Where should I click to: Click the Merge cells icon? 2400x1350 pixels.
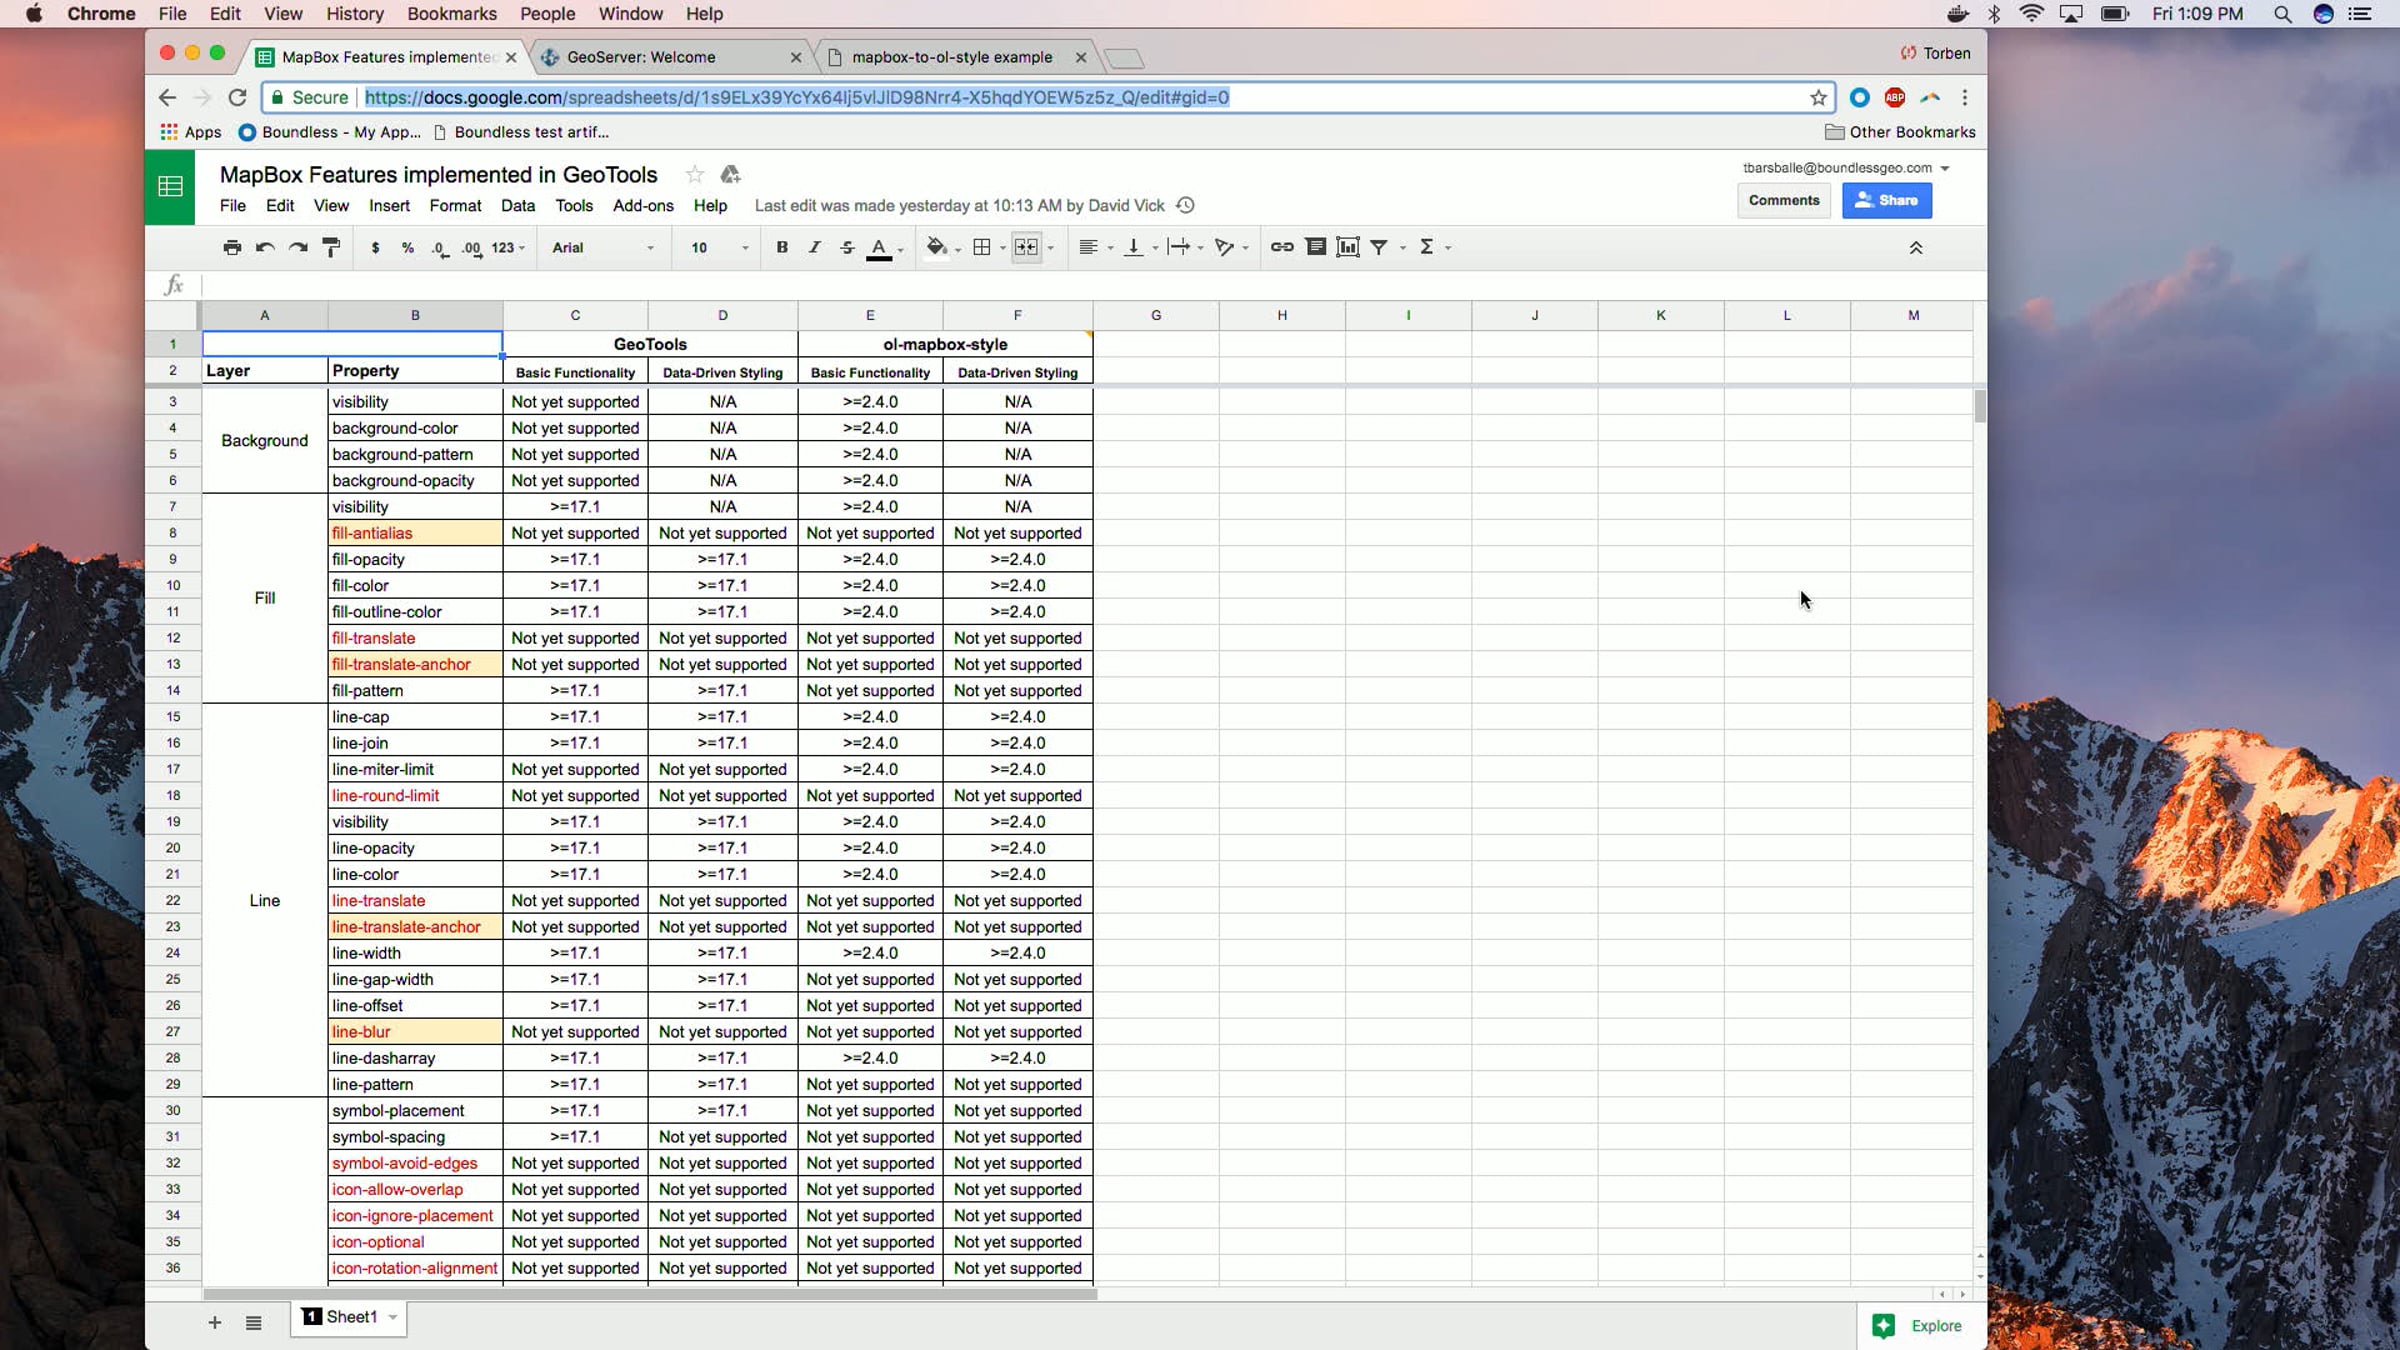(1027, 247)
